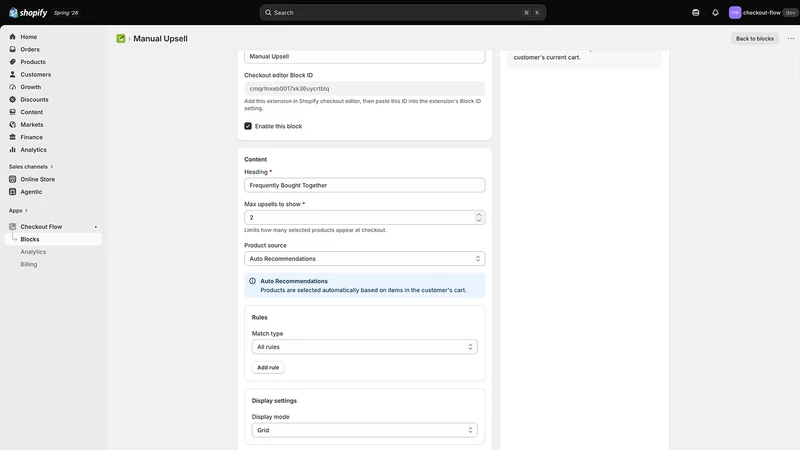This screenshot has width=800, height=450.
Task: Go to Billing under Checkout Flow
Action: pos(29,264)
